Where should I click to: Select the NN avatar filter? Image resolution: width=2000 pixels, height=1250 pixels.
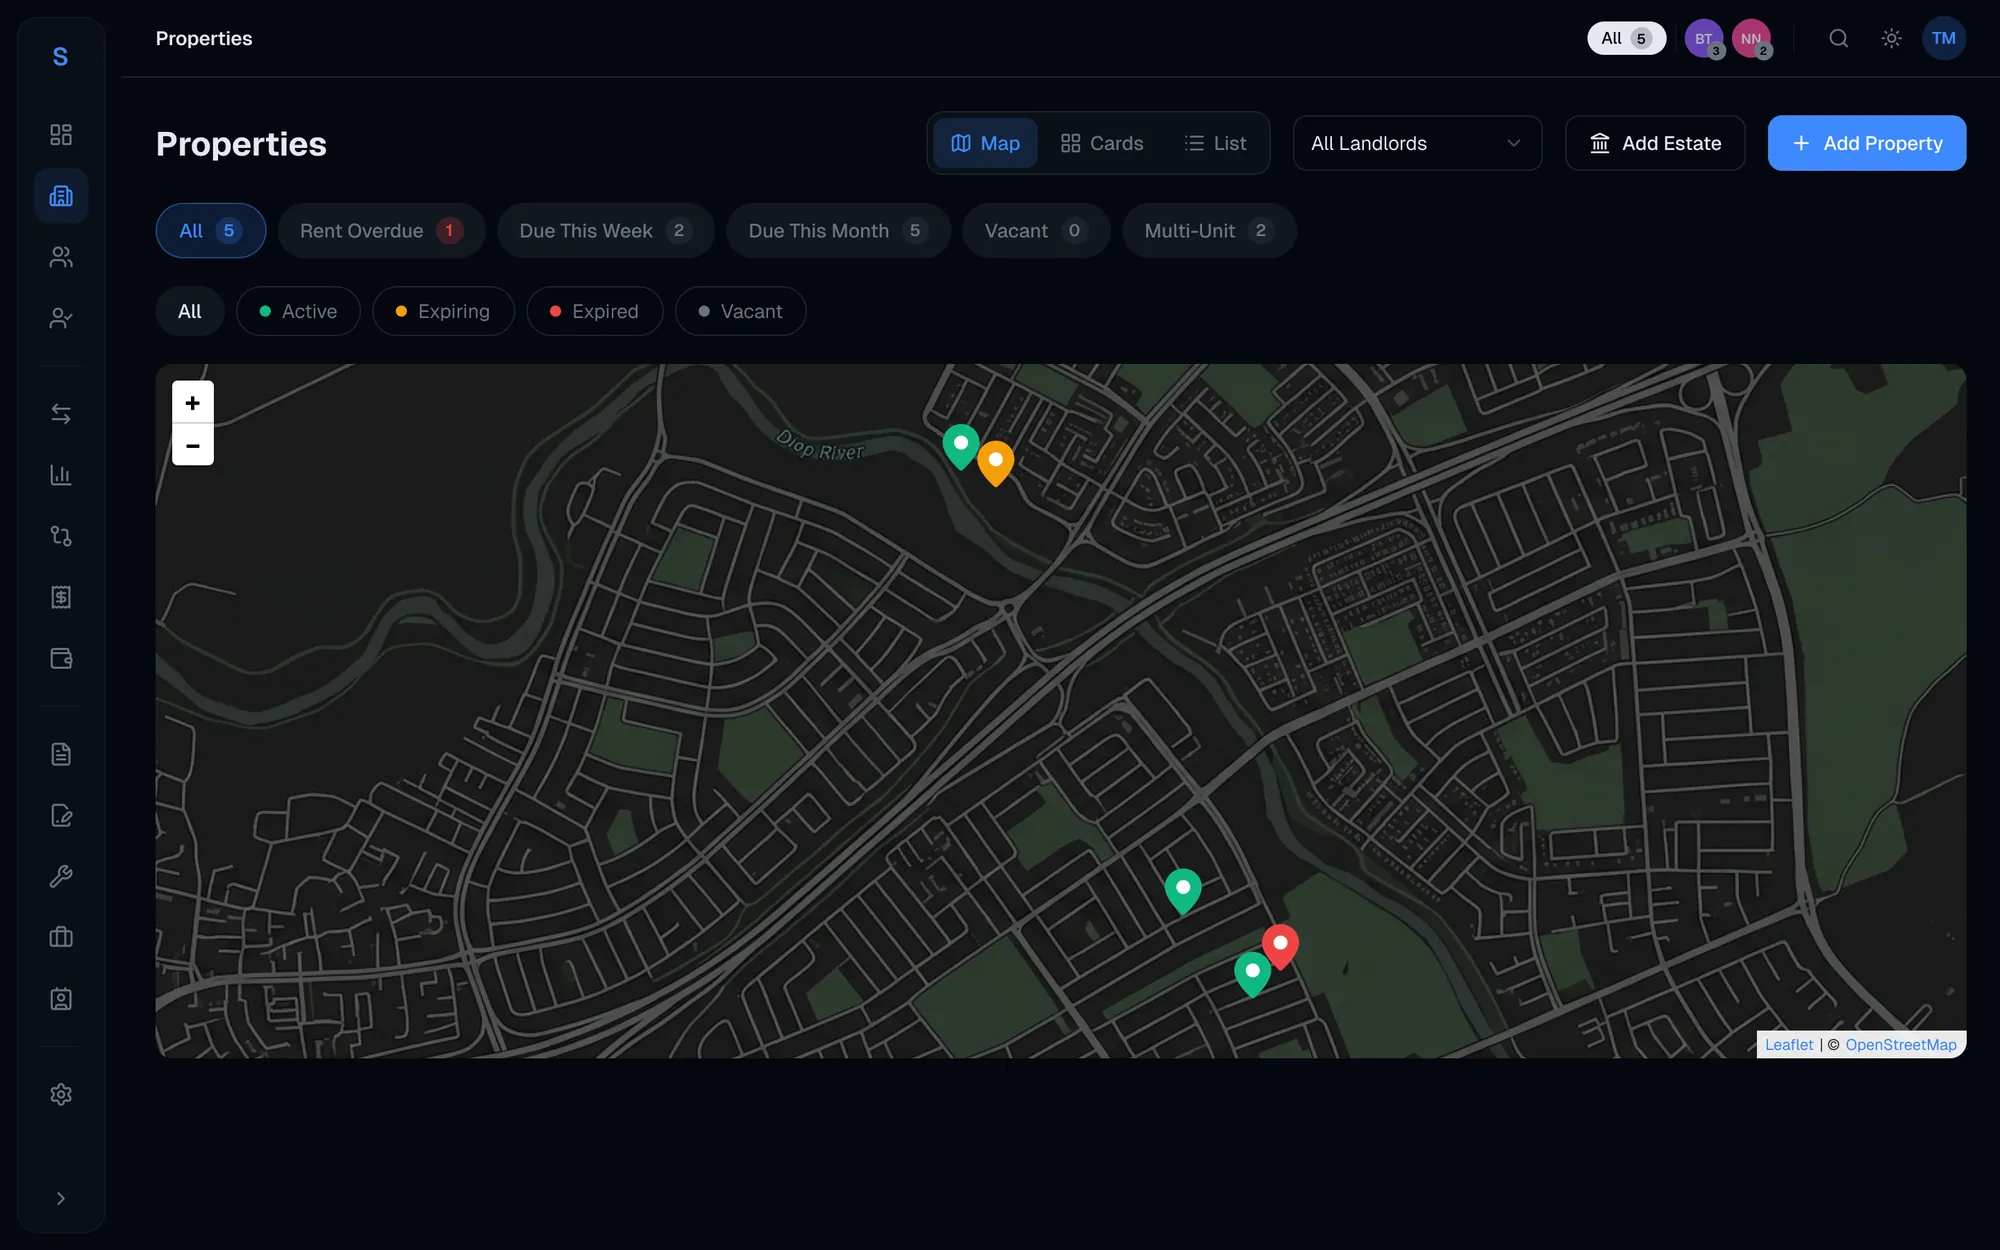coord(1751,38)
